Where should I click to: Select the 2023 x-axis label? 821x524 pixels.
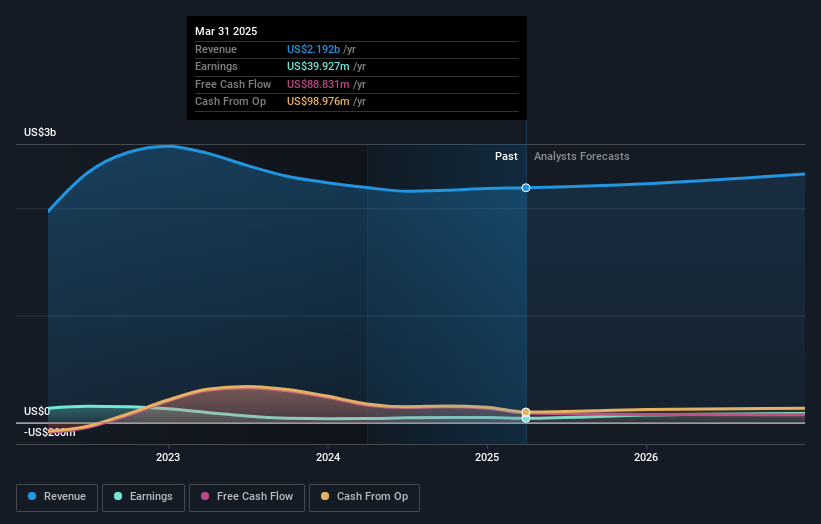[168, 457]
